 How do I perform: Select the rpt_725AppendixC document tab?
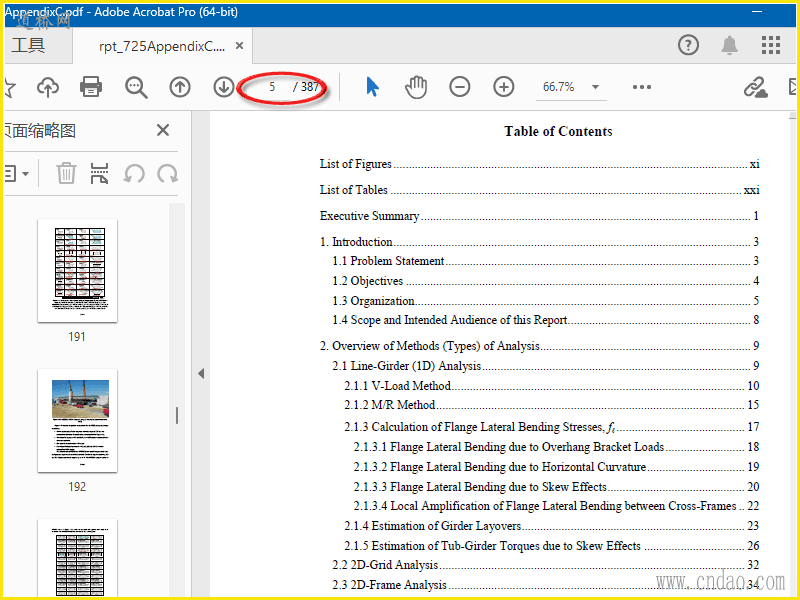162,46
